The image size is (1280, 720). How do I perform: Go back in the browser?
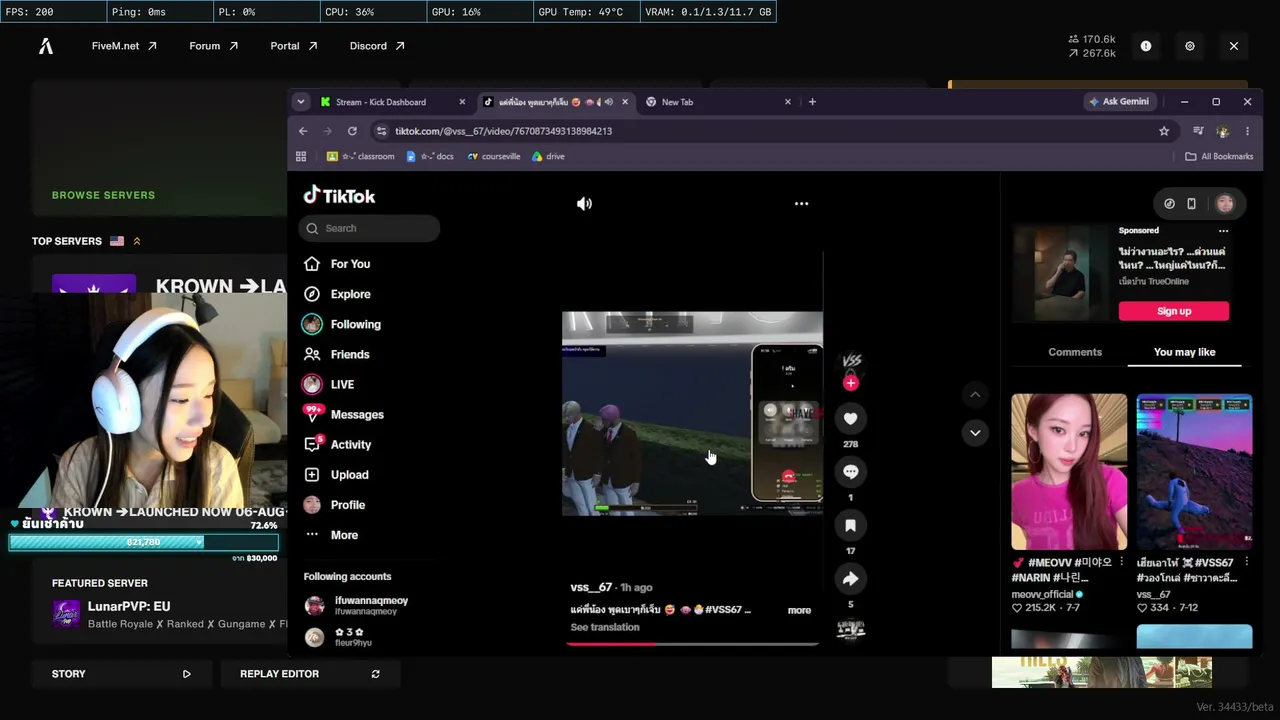pos(304,131)
